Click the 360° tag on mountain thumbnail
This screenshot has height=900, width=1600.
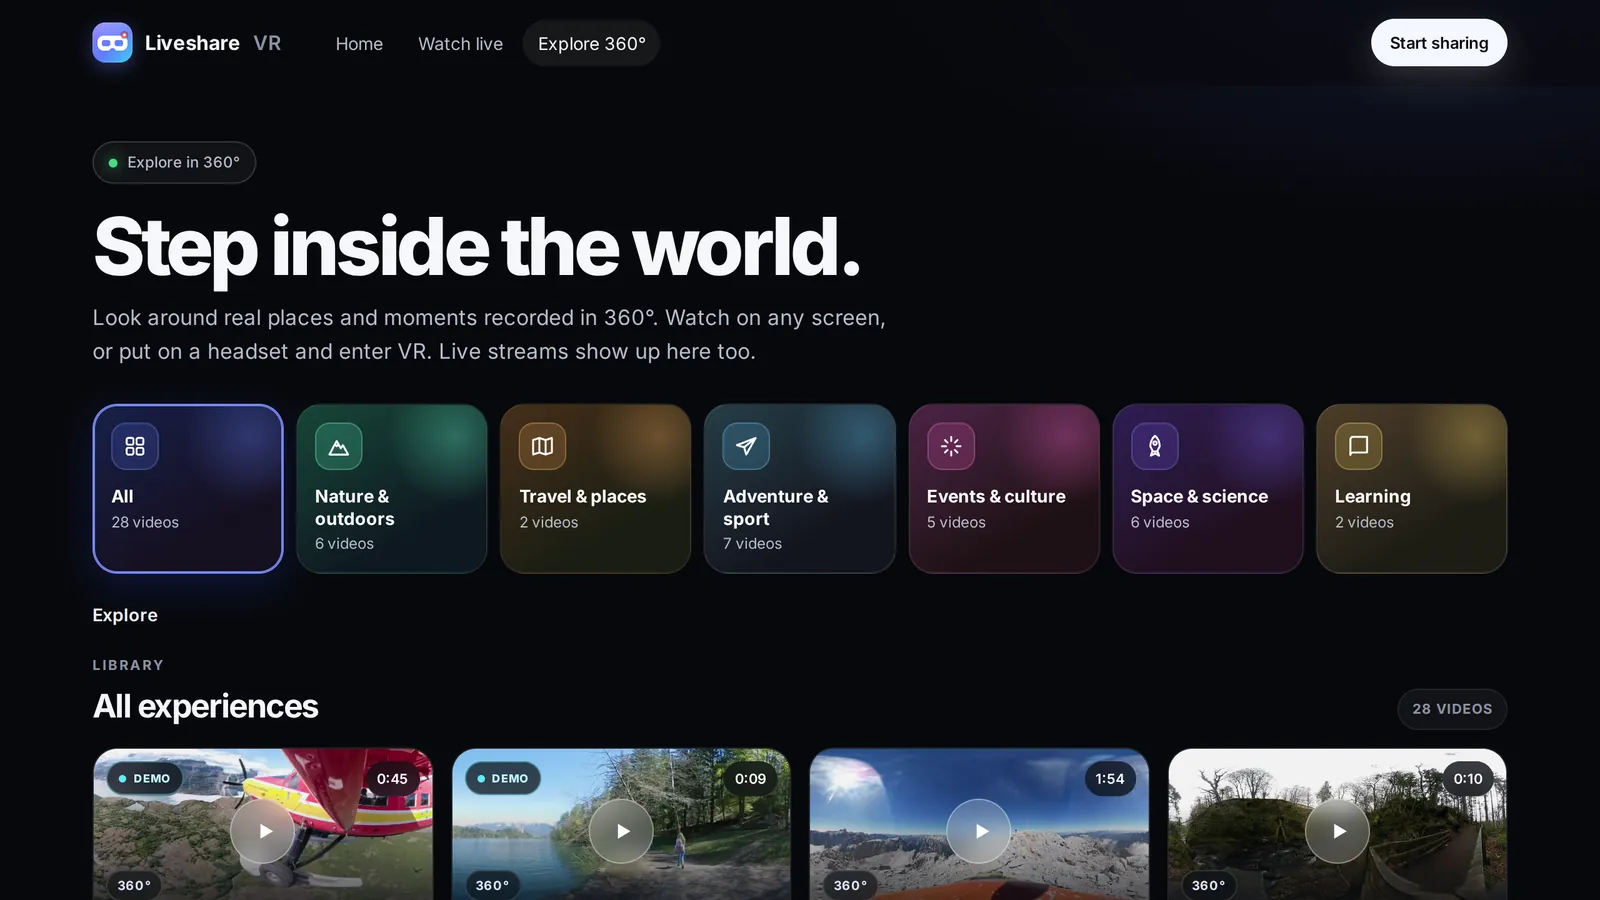pos(850,885)
